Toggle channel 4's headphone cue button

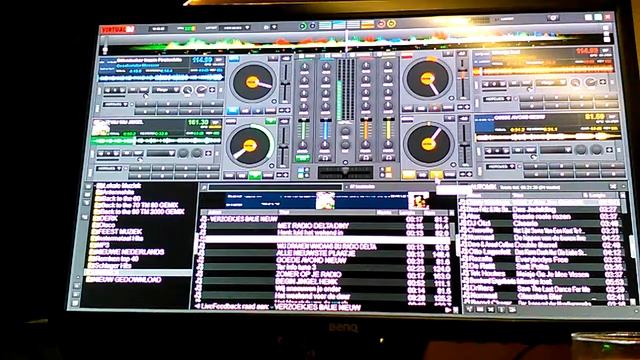[388, 157]
